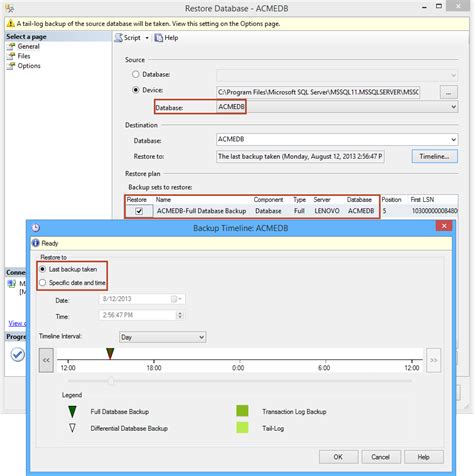Open Help in the Restore Database toolbar

166,38
